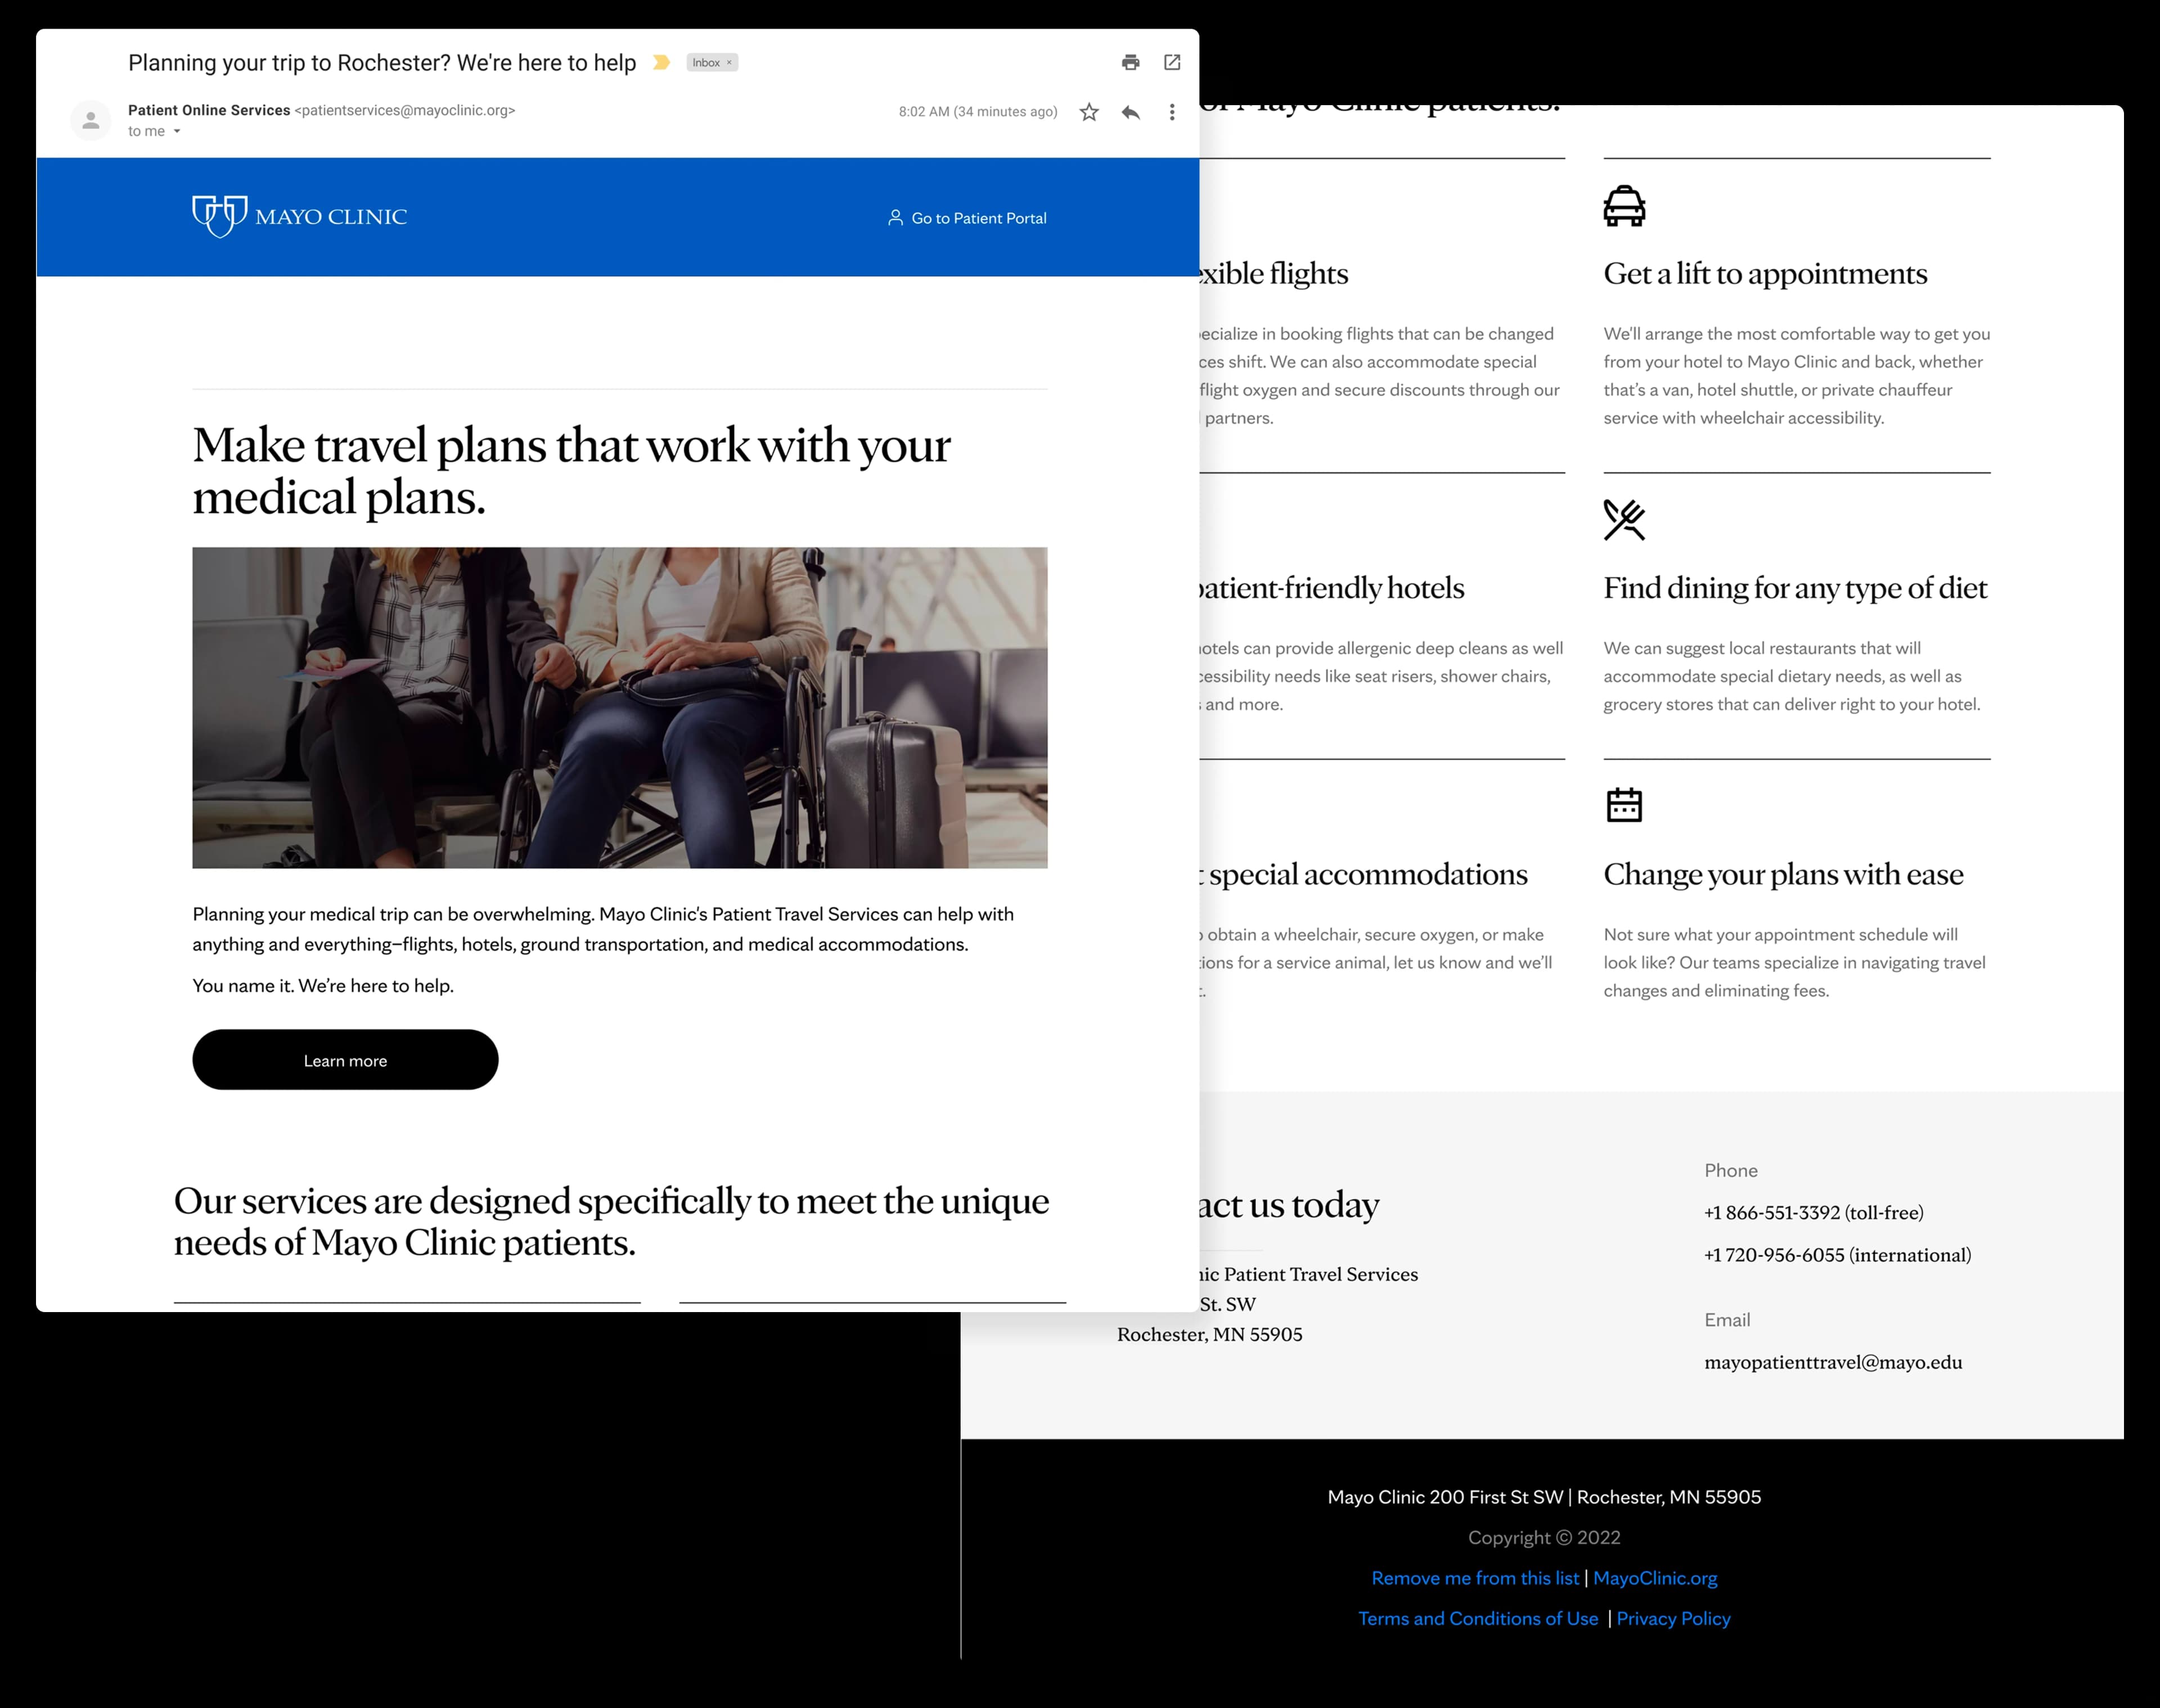Click the airport wheelchair hero image
This screenshot has height=1708, width=2160.
pyautogui.click(x=620, y=707)
